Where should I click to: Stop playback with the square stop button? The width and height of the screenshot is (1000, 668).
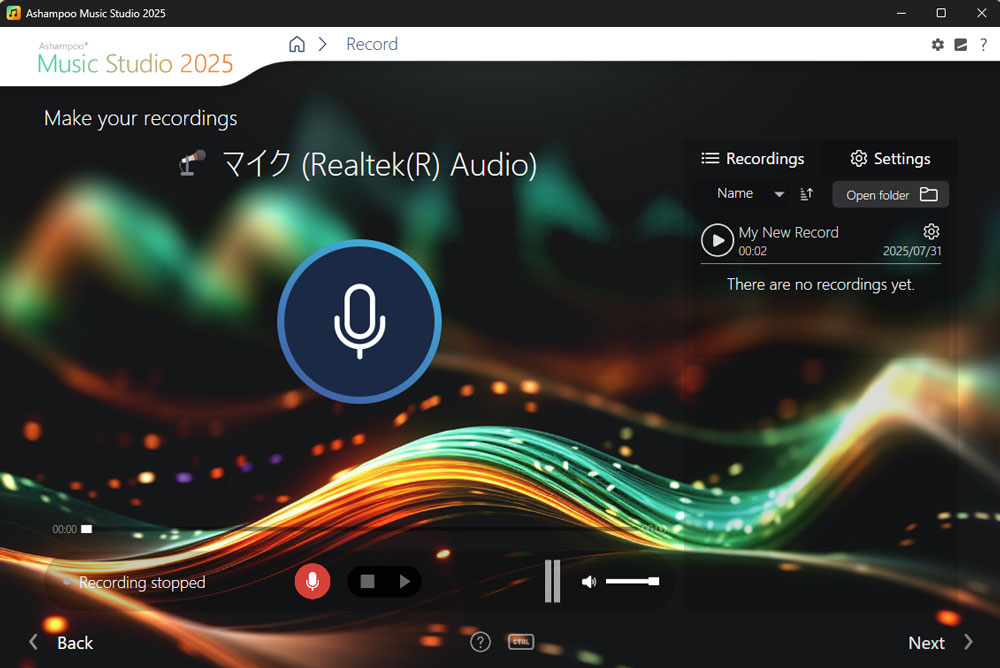coord(367,581)
